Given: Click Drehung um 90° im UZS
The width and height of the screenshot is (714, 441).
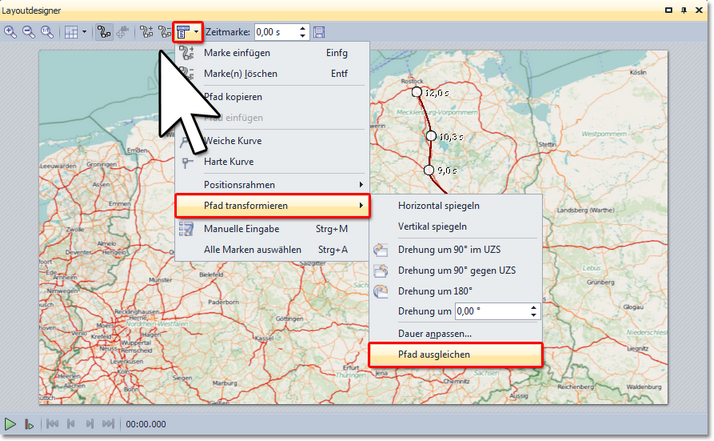Looking at the screenshot, I should 448,249.
